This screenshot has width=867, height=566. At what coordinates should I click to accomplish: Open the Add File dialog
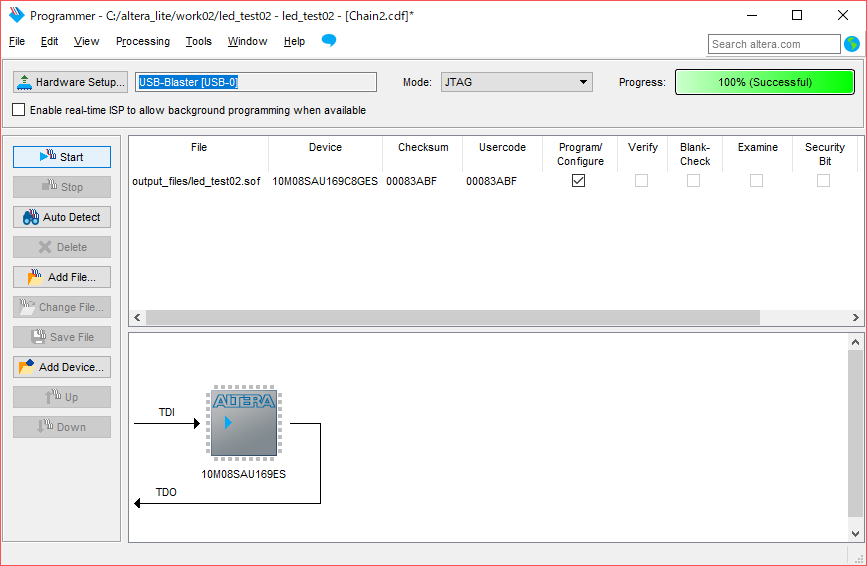pos(61,277)
